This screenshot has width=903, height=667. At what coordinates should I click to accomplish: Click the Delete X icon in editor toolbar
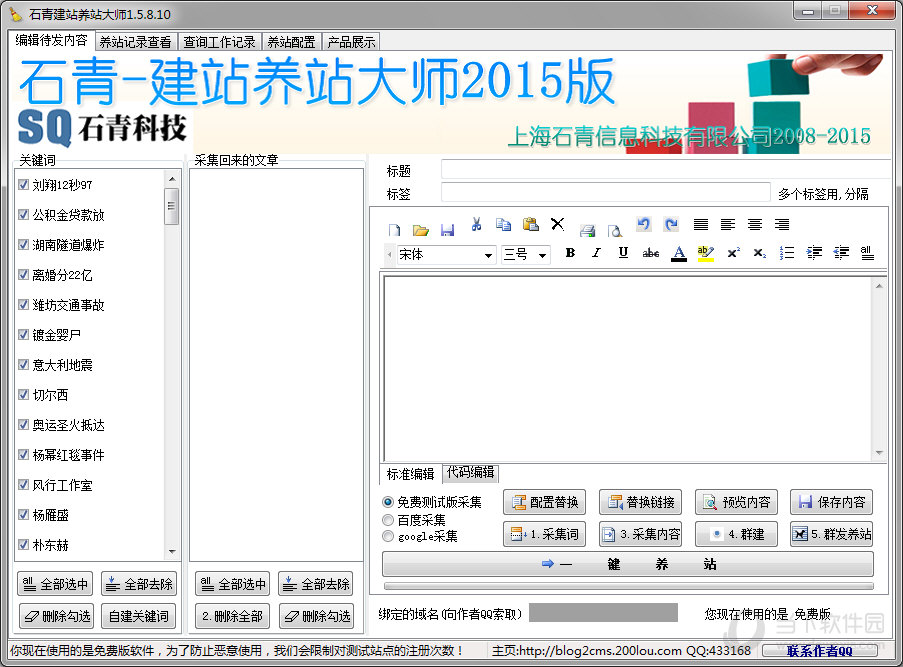point(557,224)
